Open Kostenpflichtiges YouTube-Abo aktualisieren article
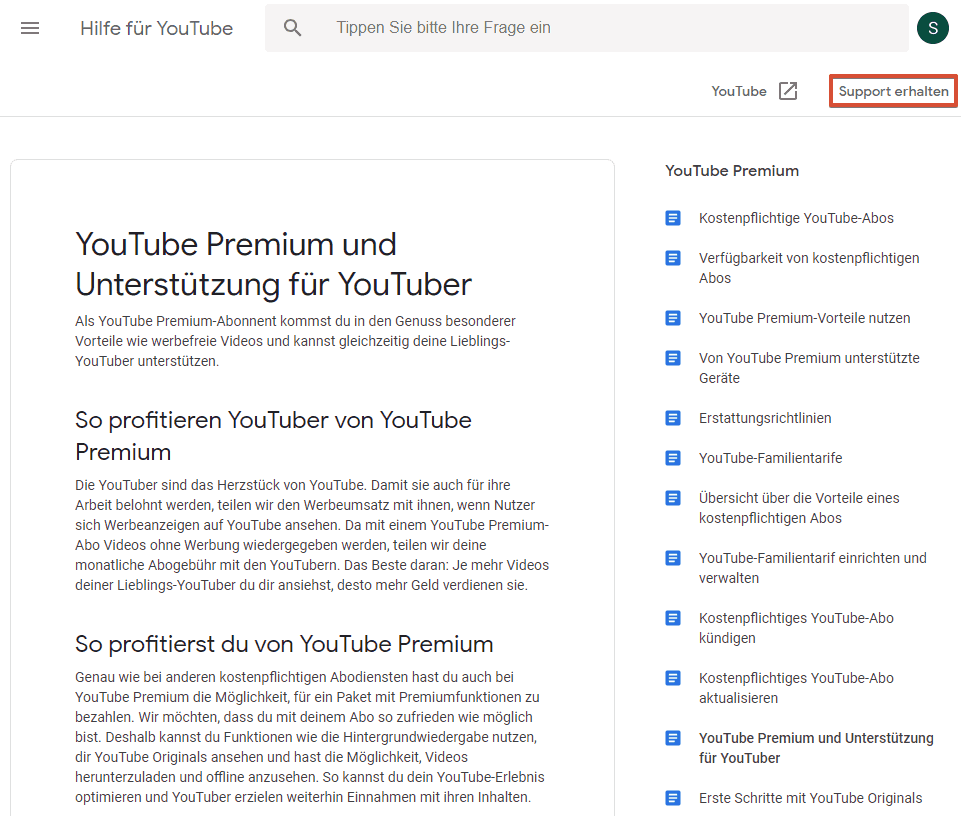 (x=796, y=688)
